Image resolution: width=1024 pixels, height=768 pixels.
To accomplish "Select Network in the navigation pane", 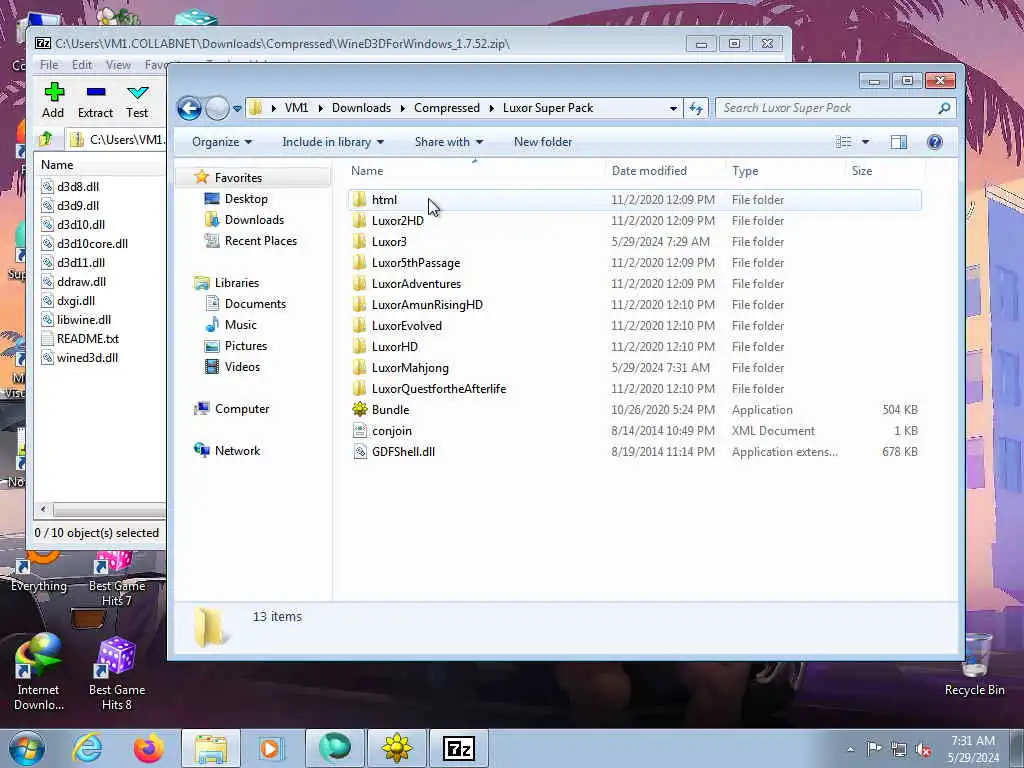I will [x=237, y=451].
